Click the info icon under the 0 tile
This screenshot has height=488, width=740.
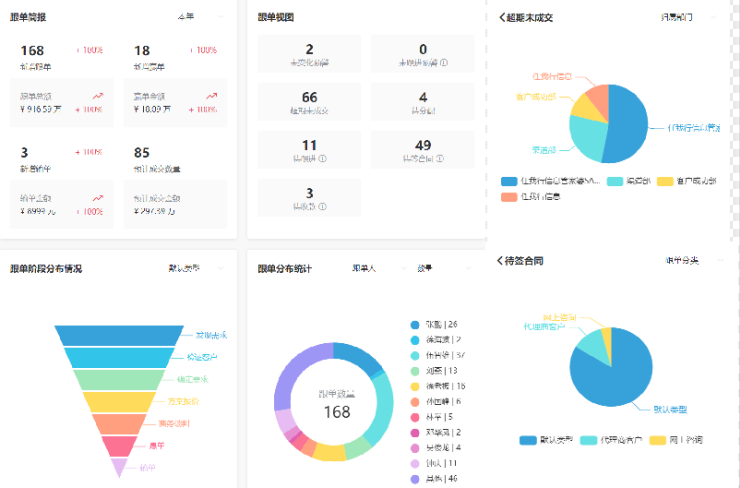point(444,63)
